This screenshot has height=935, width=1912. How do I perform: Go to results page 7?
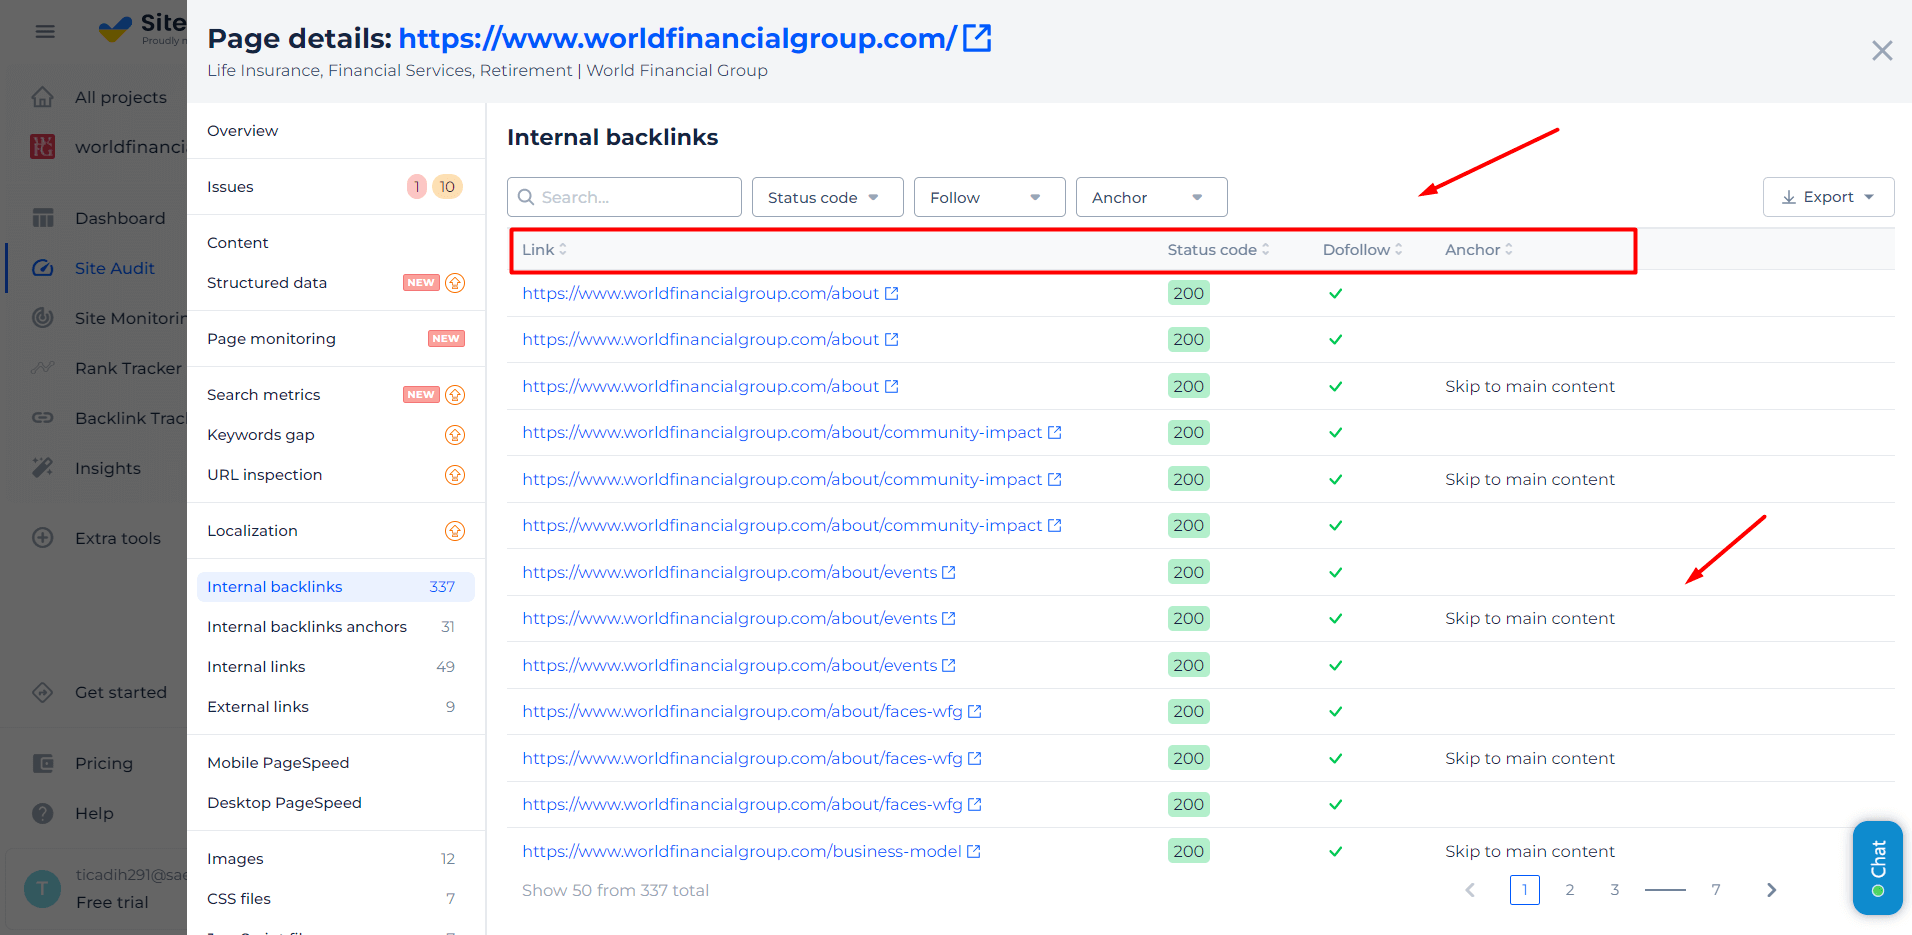pyautogui.click(x=1716, y=890)
